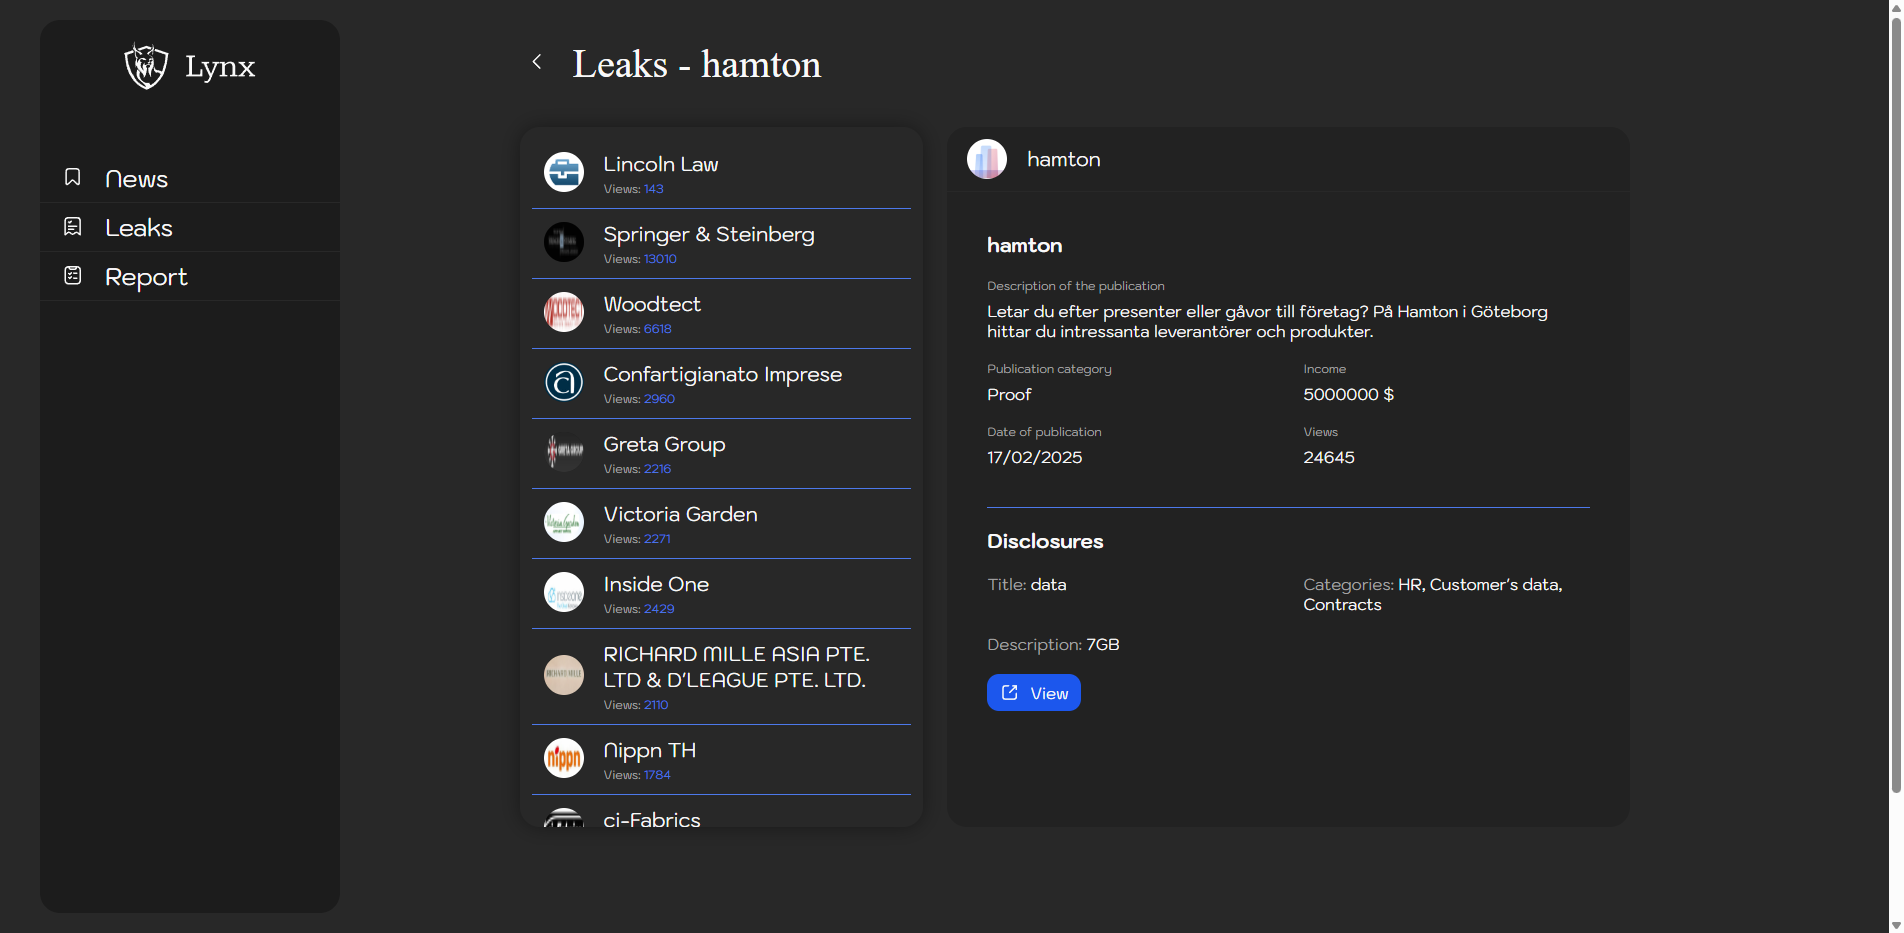Go back using the left chevron
The width and height of the screenshot is (1904, 933).
click(x=537, y=62)
